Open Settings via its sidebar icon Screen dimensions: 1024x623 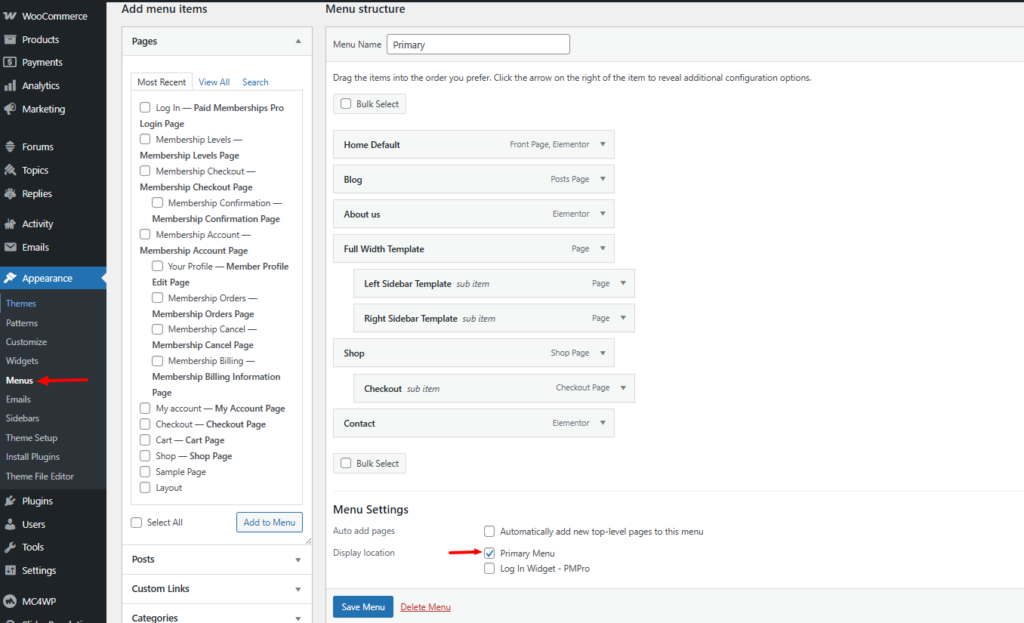(10, 571)
